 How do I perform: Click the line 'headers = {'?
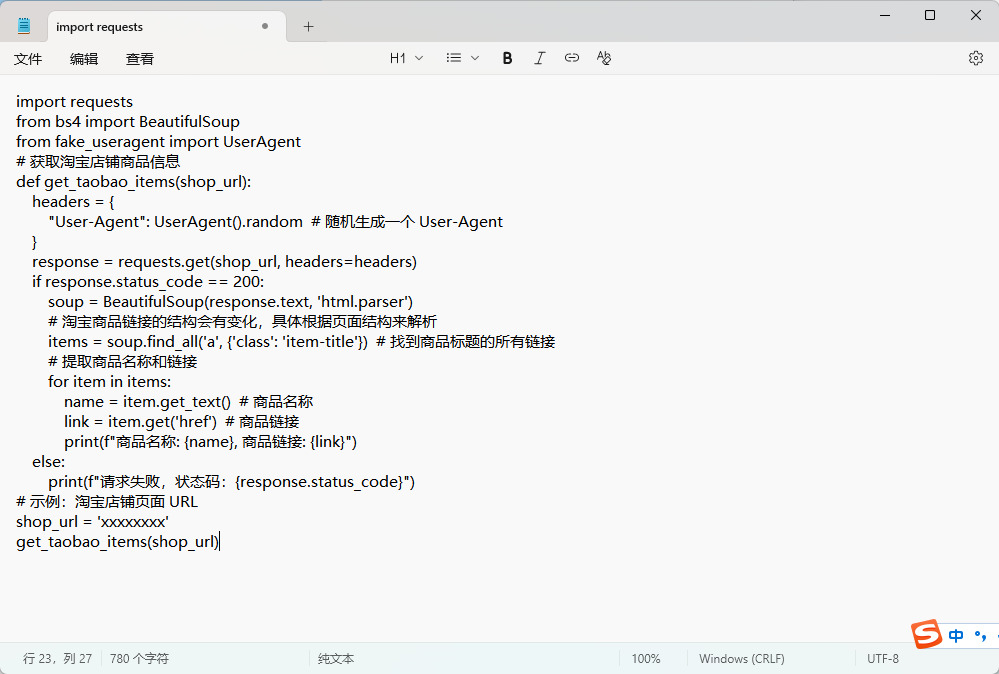click(73, 202)
